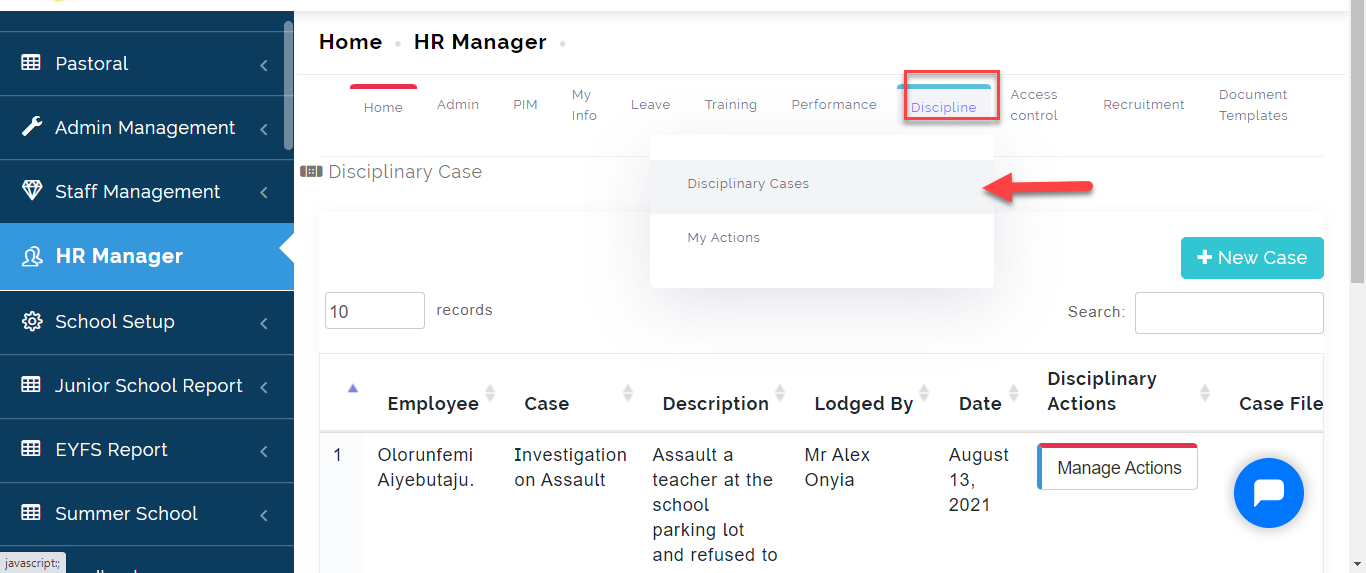Screen dimensions: 1366x573
Task: Open the blue chat bubble widget
Action: 1269,493
